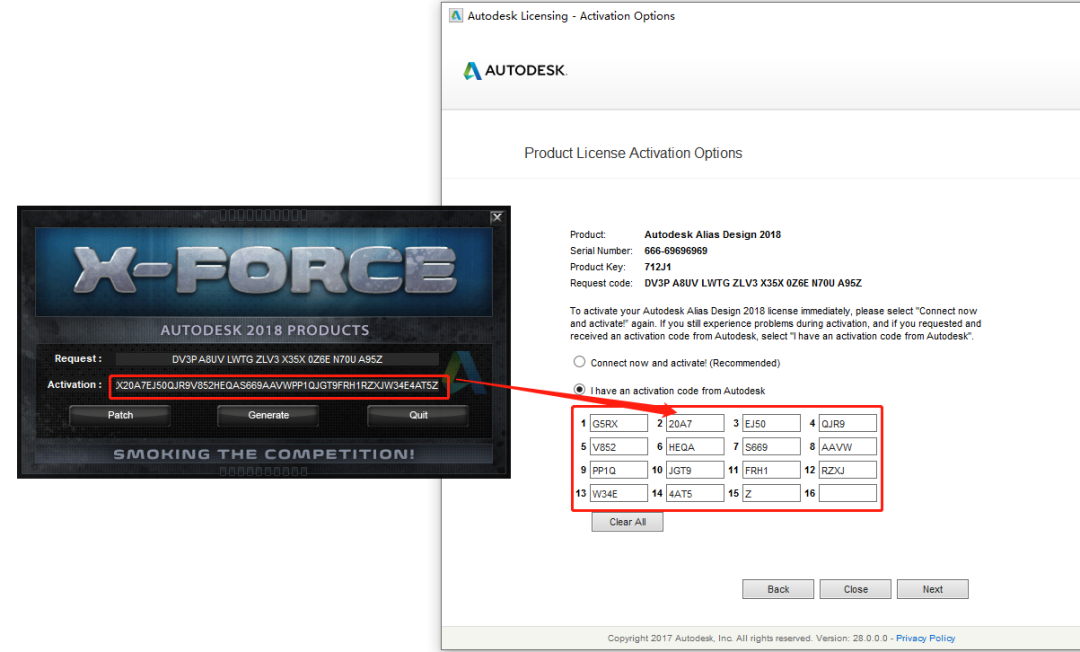Click the empty activation code field 16

[x=847, y=493]
